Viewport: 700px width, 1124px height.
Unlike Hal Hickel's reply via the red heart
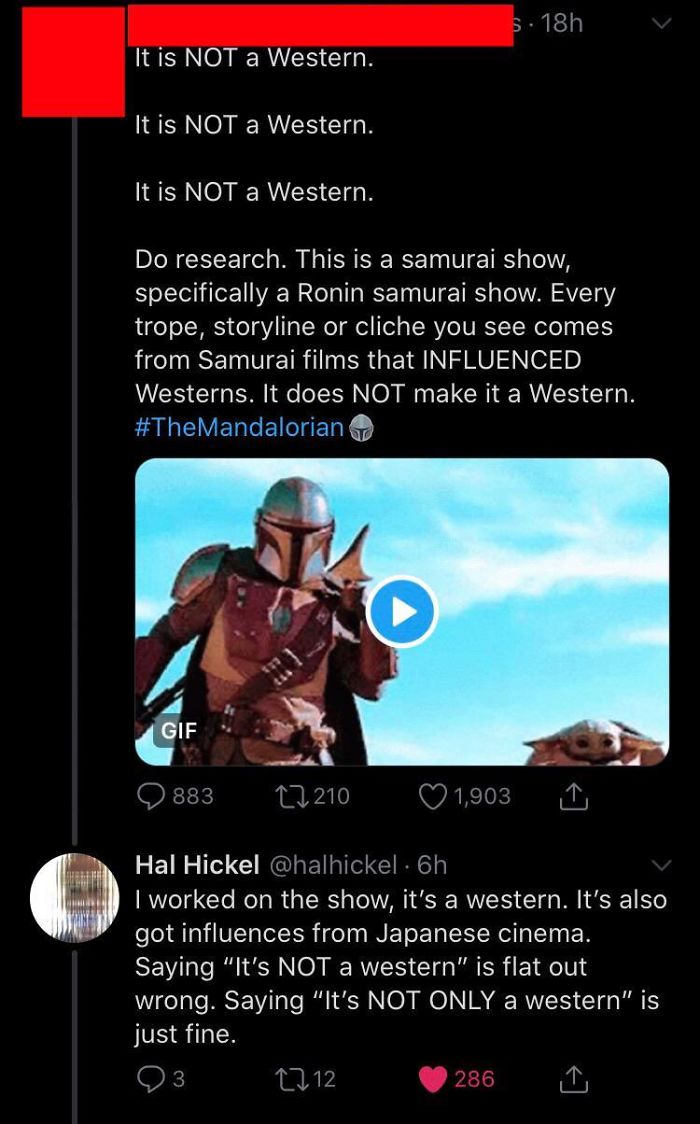pyautogui.click(x=434, y=1078)
